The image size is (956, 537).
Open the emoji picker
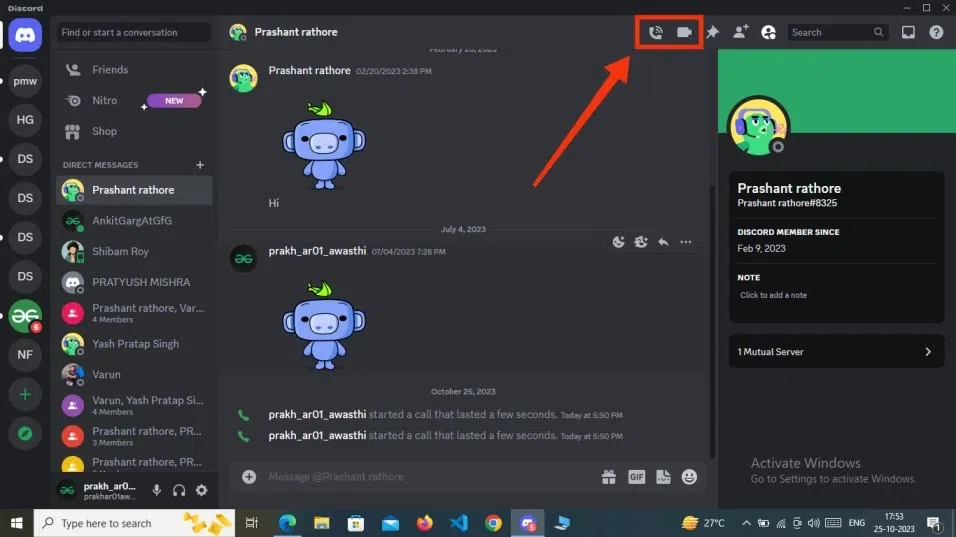pos(689,477)
